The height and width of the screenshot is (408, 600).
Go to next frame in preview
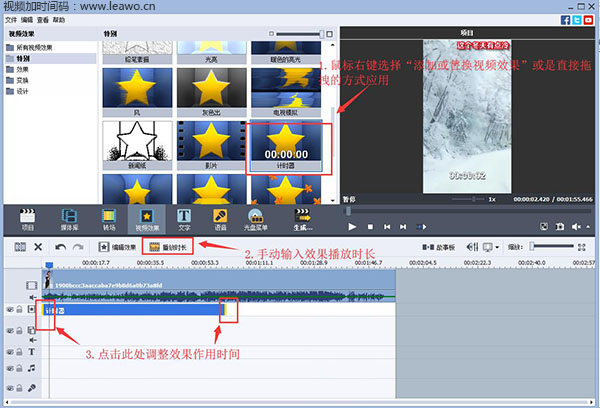(403, 227)
